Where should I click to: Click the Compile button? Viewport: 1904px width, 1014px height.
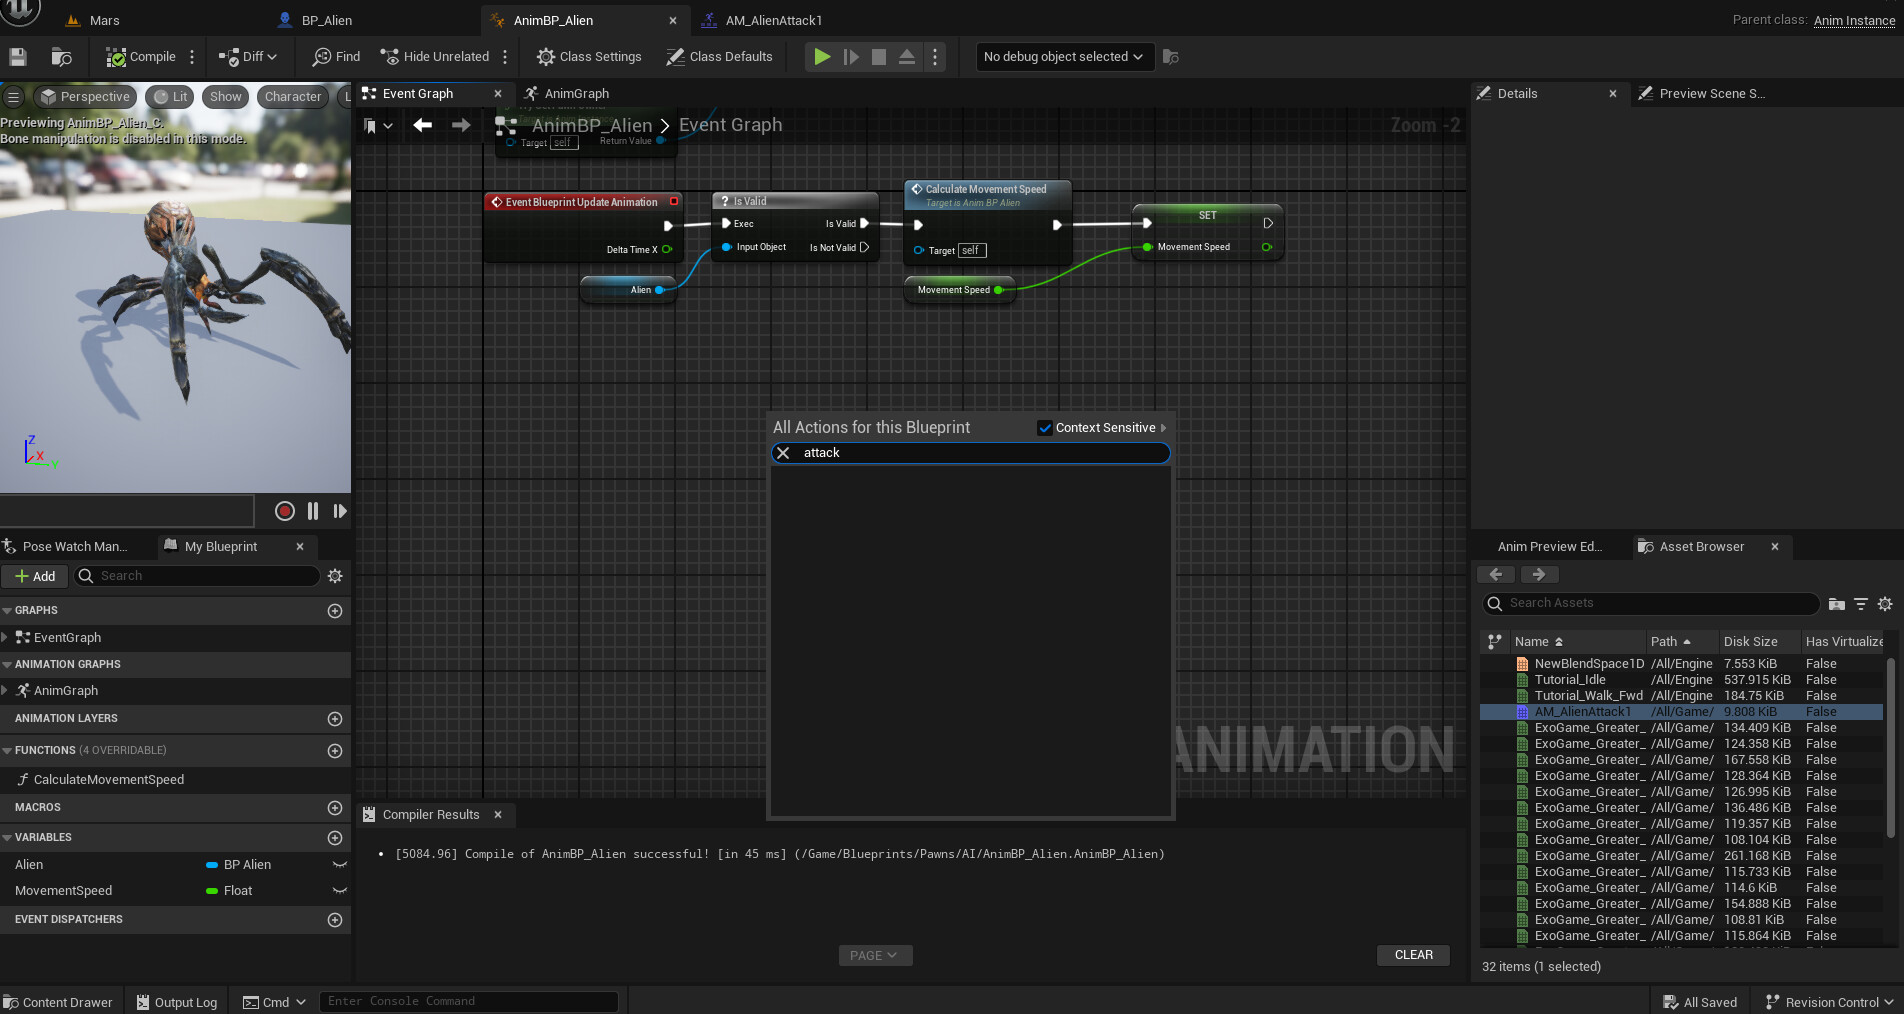click(x=141, y=57)
